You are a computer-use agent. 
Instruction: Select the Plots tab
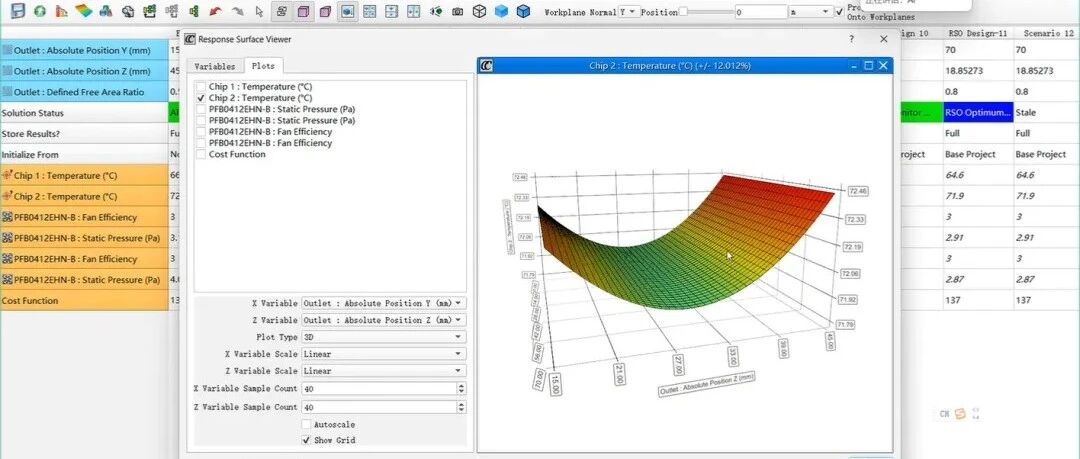coord(263,66)
